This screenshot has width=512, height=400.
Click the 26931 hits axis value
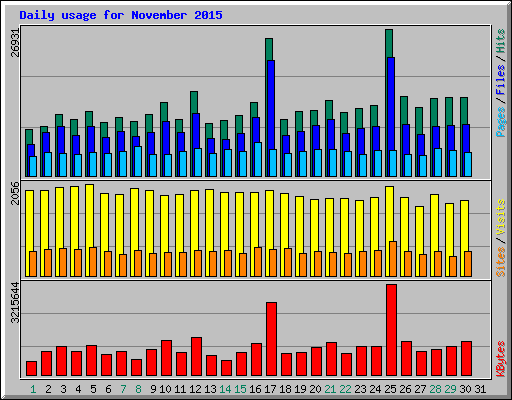click(x=15, y=42)
